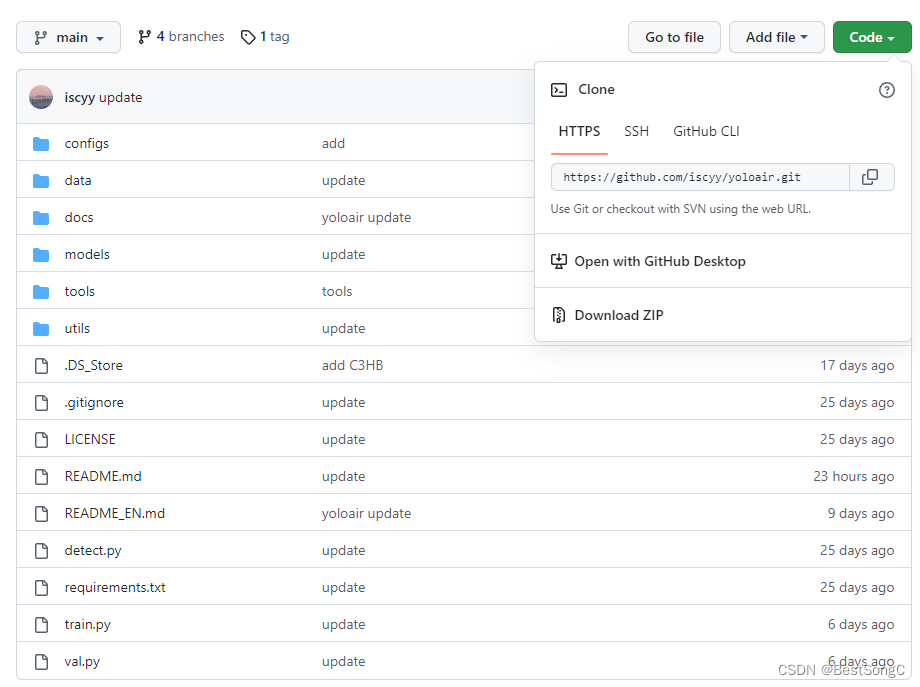The image size is (920, 687).
Task: Click the '9 days ago' timestamp
Action: click(861, 514)
